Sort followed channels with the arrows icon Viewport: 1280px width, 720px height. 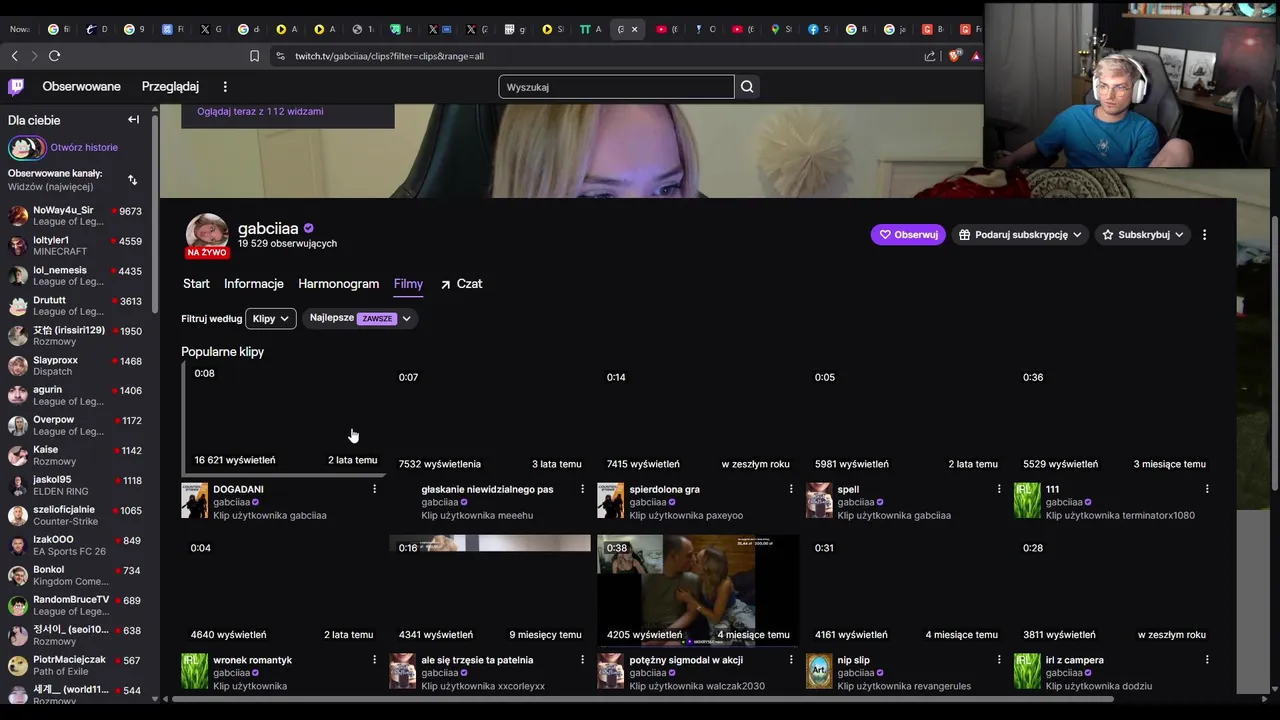[x=133, y=180]
